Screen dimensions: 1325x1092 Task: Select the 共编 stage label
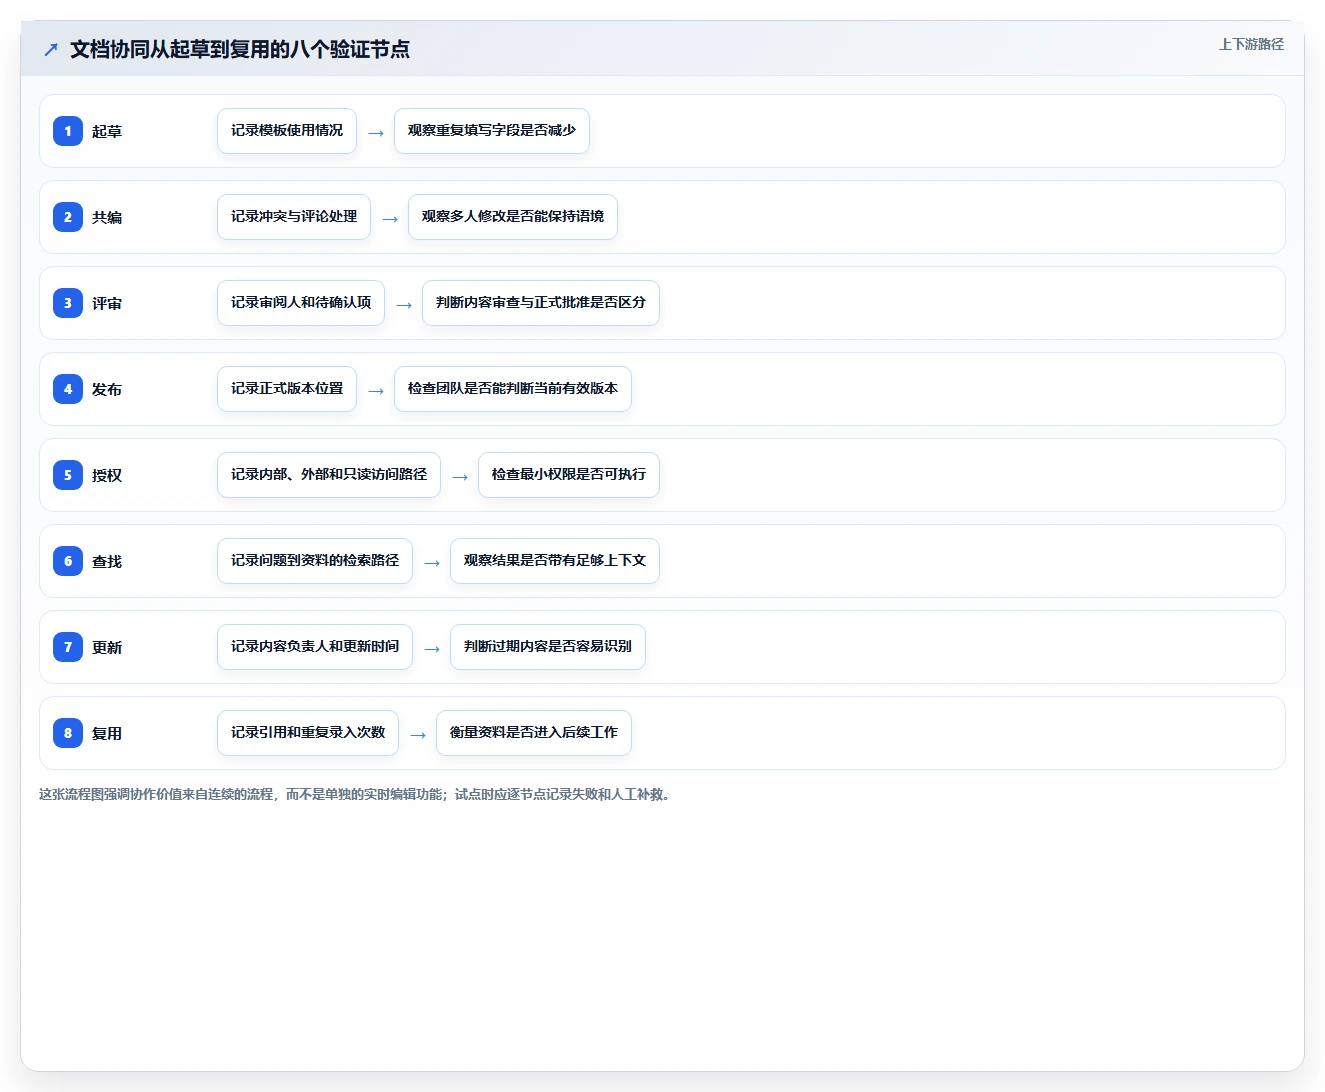pos(107,217)
